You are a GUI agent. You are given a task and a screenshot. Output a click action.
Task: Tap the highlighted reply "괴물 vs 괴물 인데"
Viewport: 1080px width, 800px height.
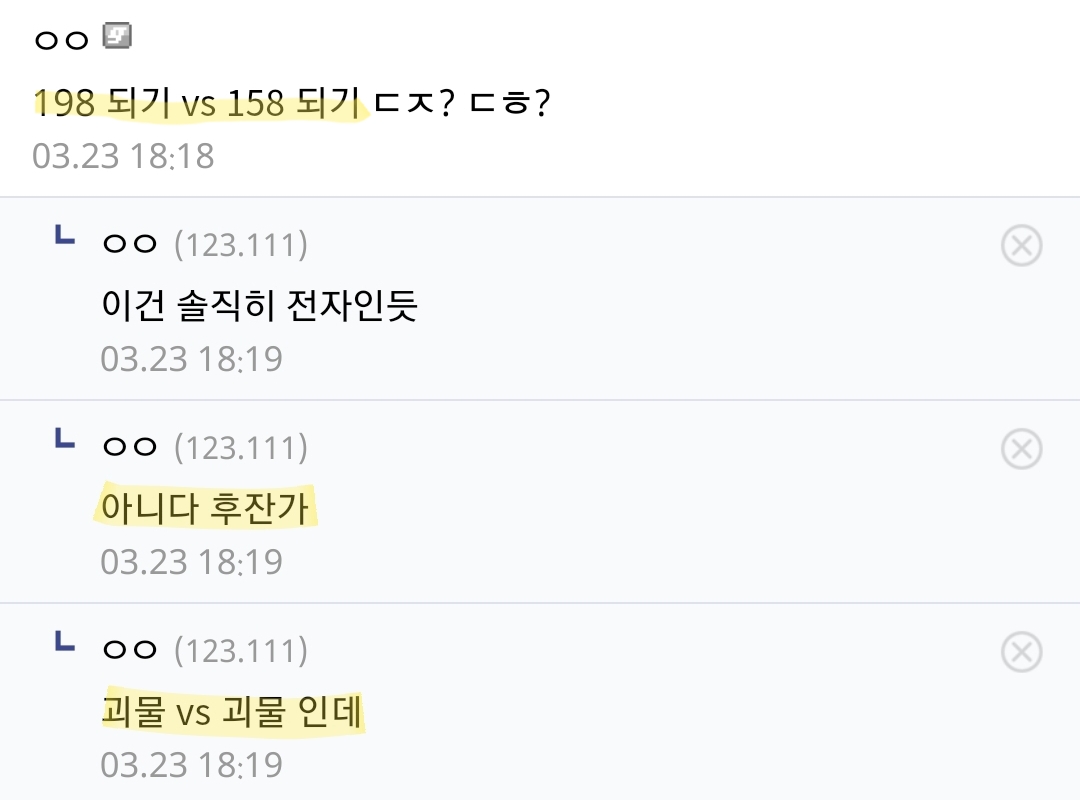pos(233,713)
